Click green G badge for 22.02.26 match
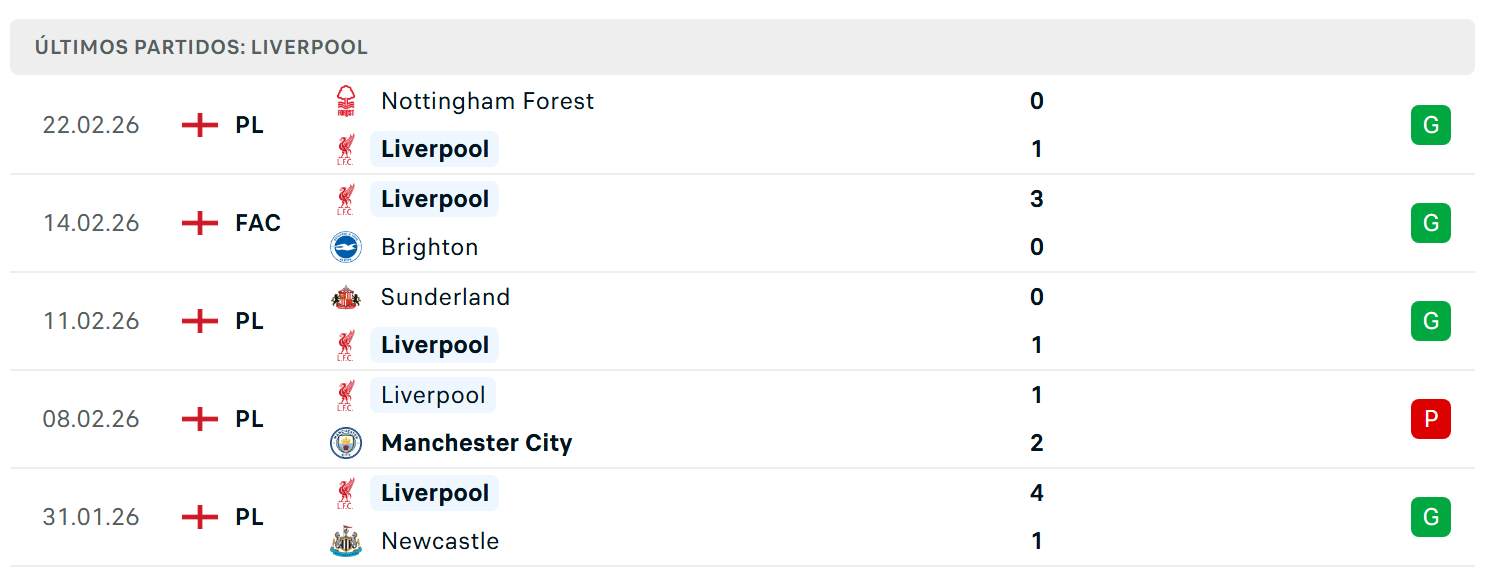Screen dimensions: 1490x583 (x=1431, y=125)
